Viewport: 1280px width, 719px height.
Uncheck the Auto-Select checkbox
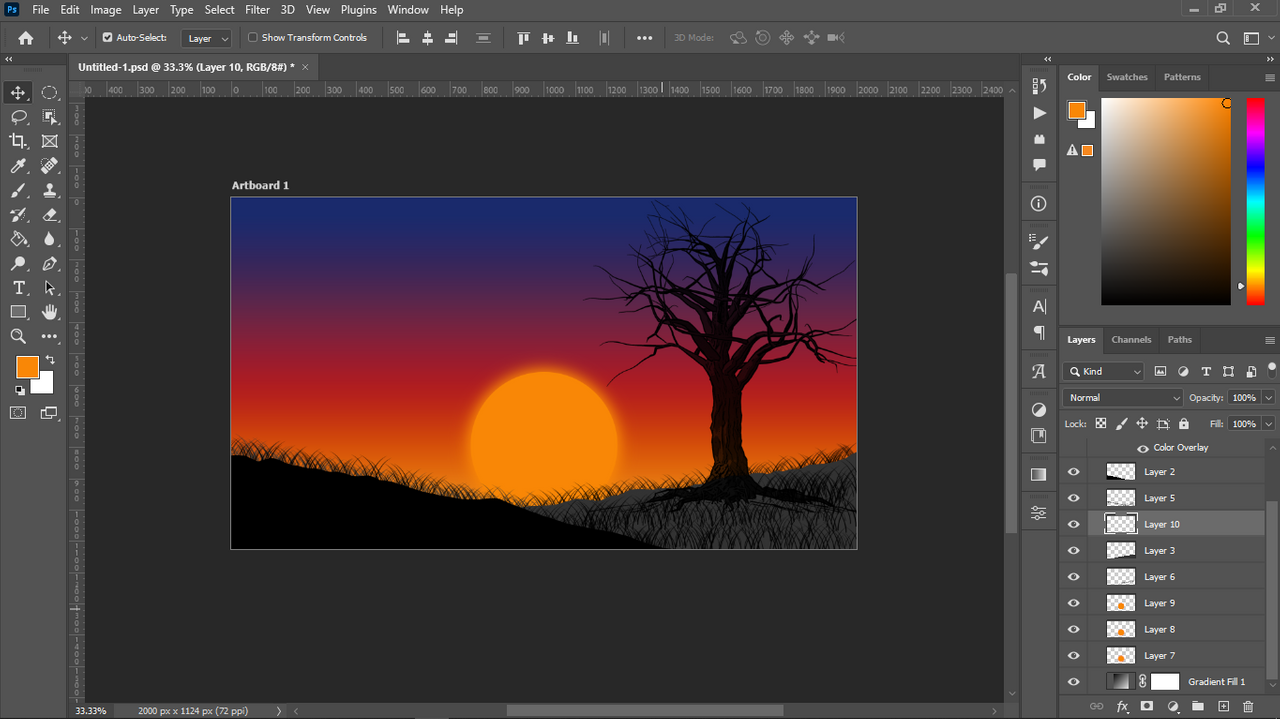[x=108, y=38]
